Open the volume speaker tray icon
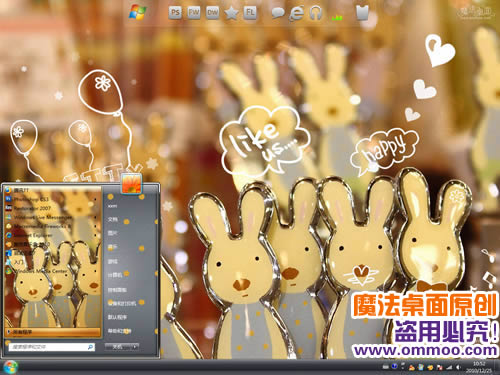 click(458, 367)
